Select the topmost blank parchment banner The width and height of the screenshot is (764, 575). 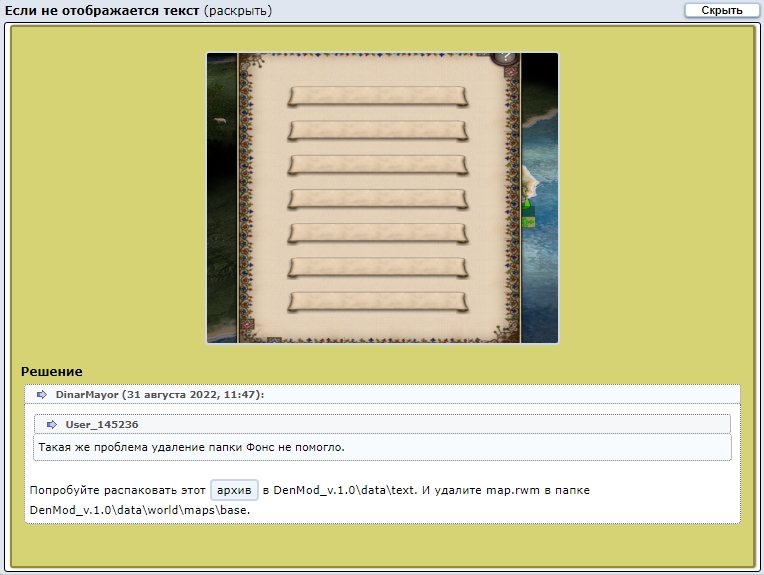378,96
